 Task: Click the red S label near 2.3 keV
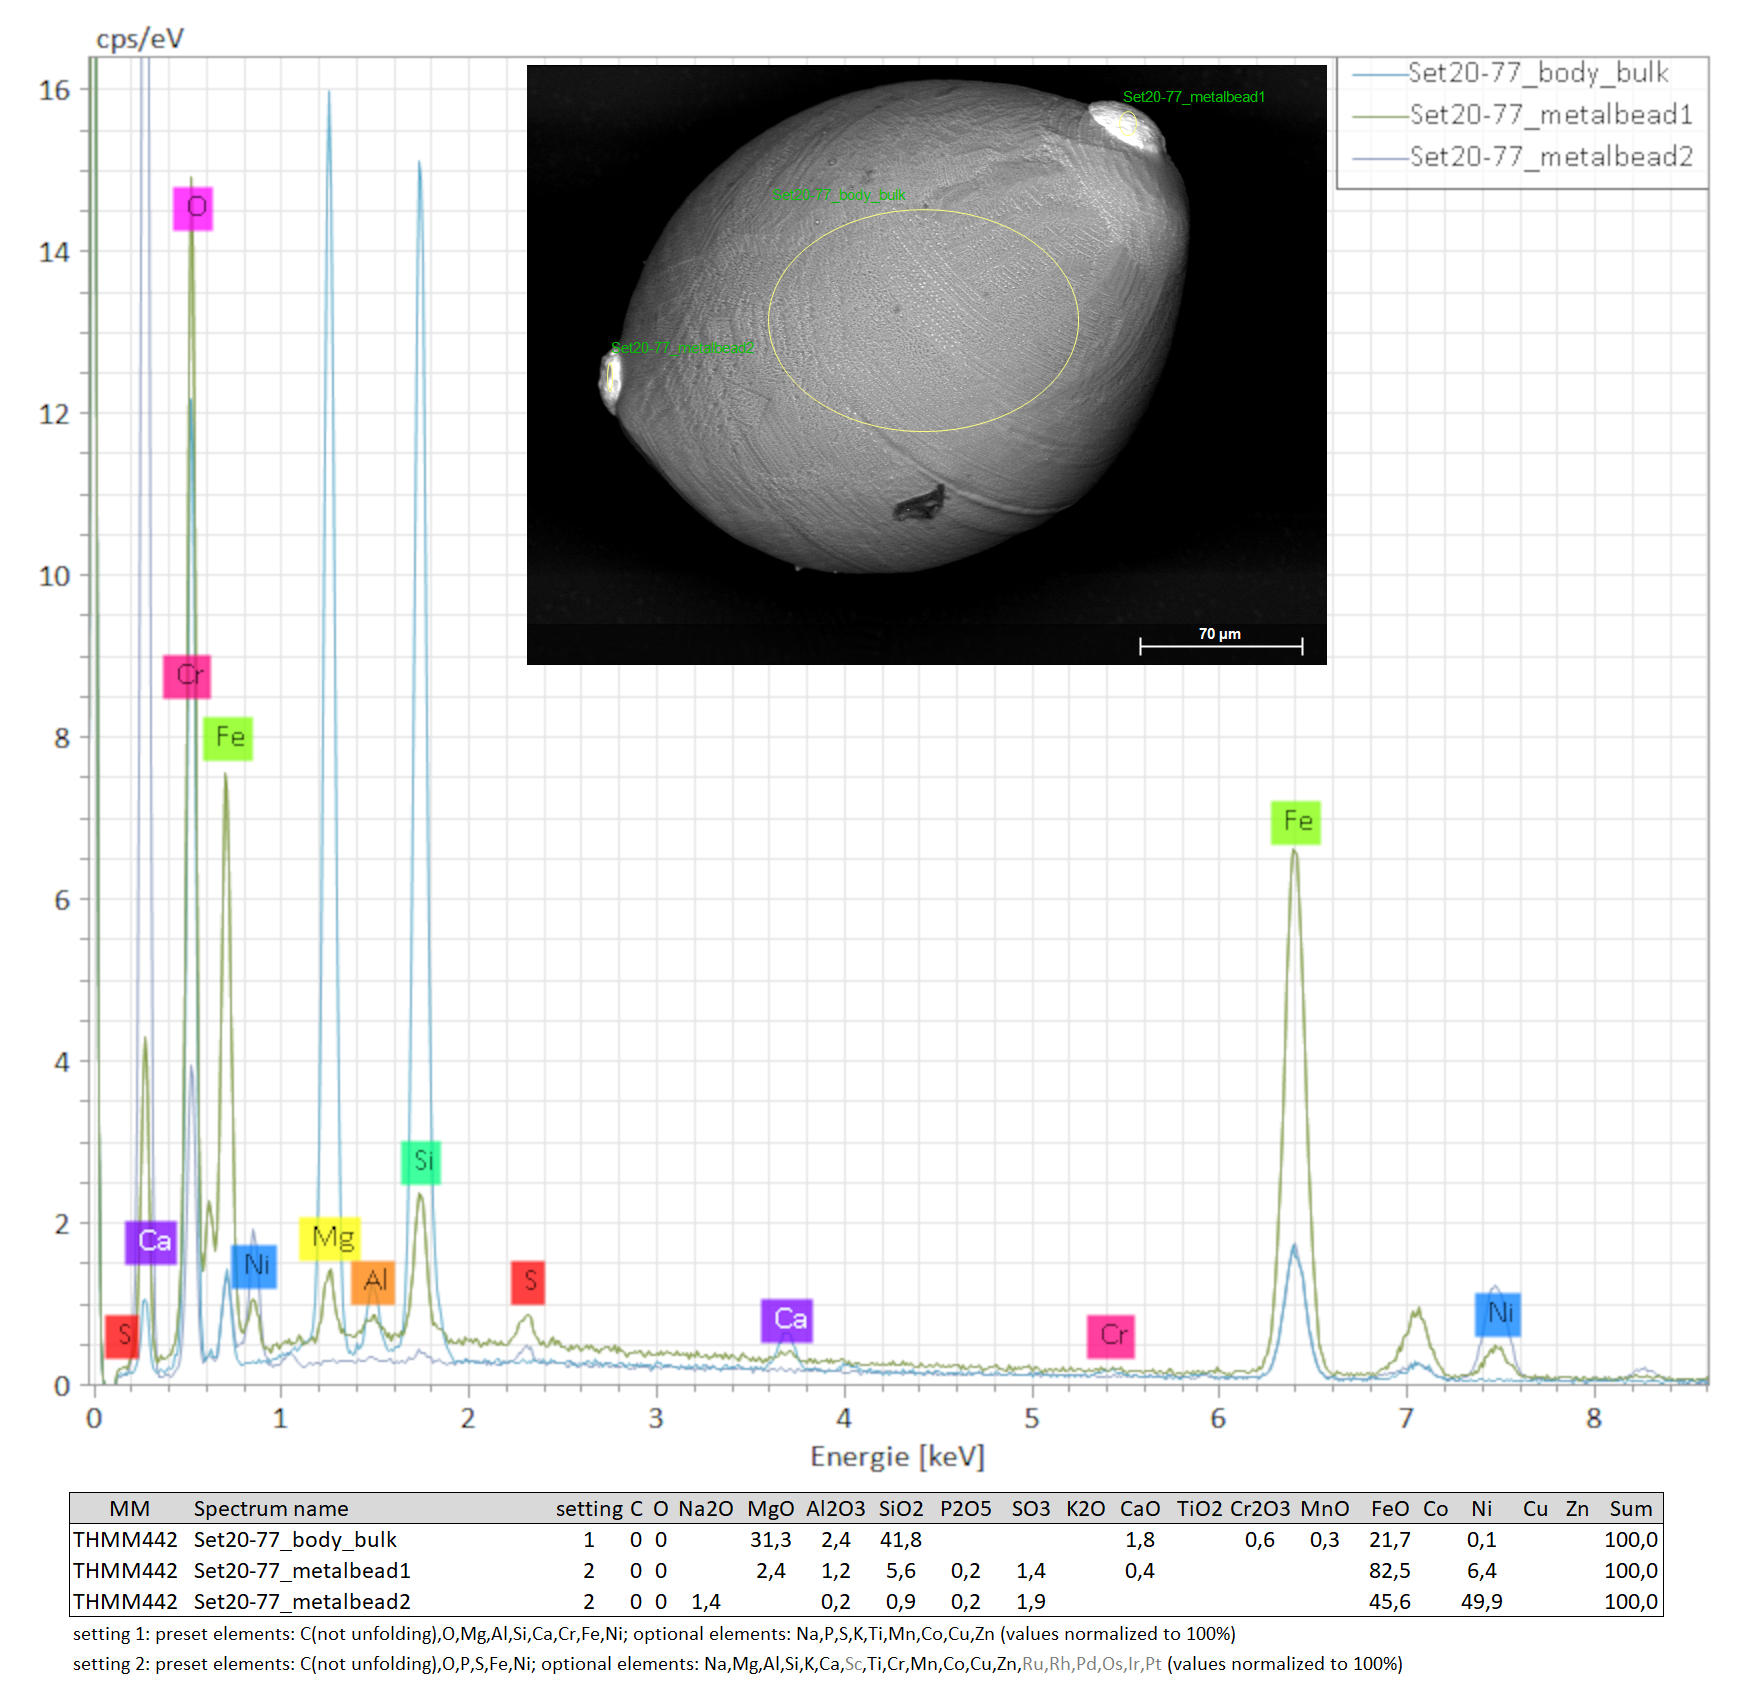528,1282
